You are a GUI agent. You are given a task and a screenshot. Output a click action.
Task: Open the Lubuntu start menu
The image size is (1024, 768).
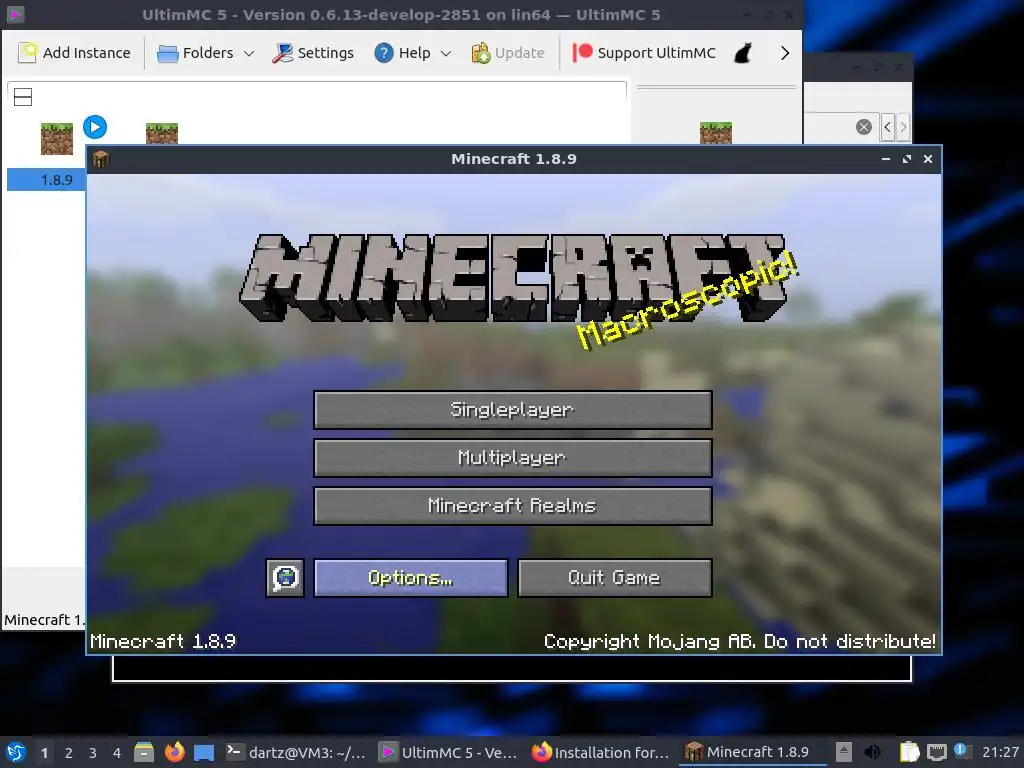(16, 752)
